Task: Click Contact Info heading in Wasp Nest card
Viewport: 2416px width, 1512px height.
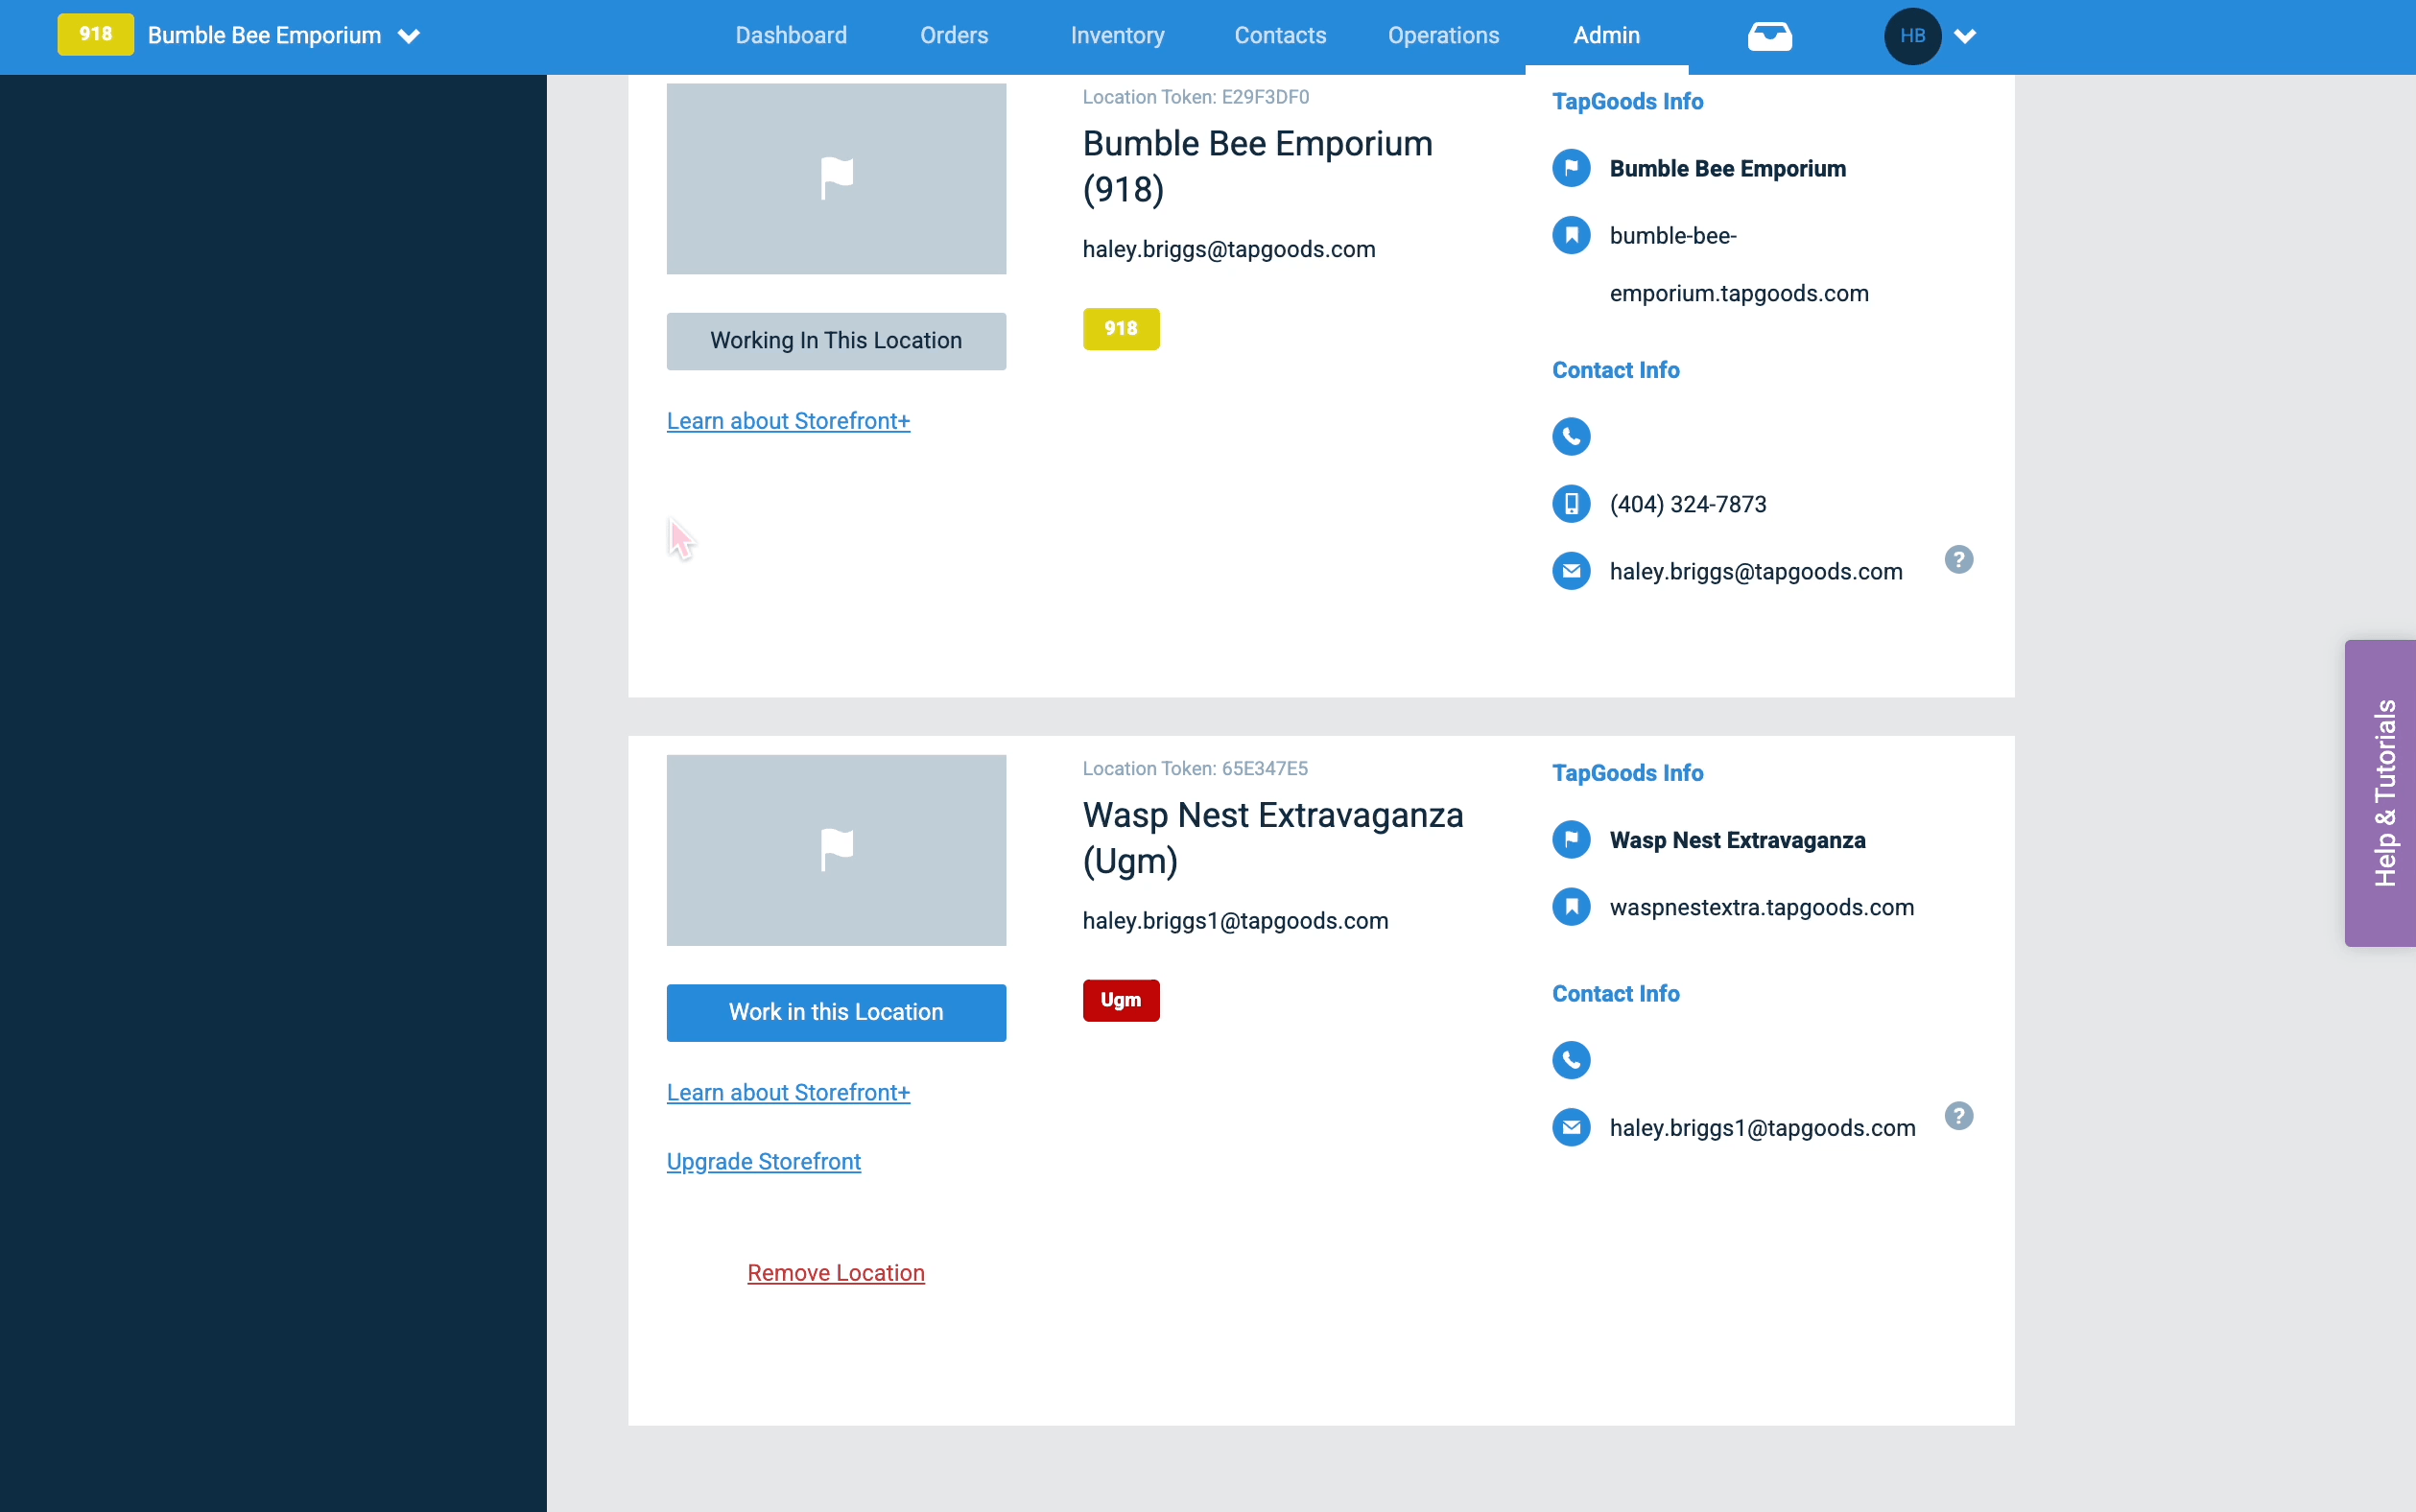Action: tap(1615, 994)
